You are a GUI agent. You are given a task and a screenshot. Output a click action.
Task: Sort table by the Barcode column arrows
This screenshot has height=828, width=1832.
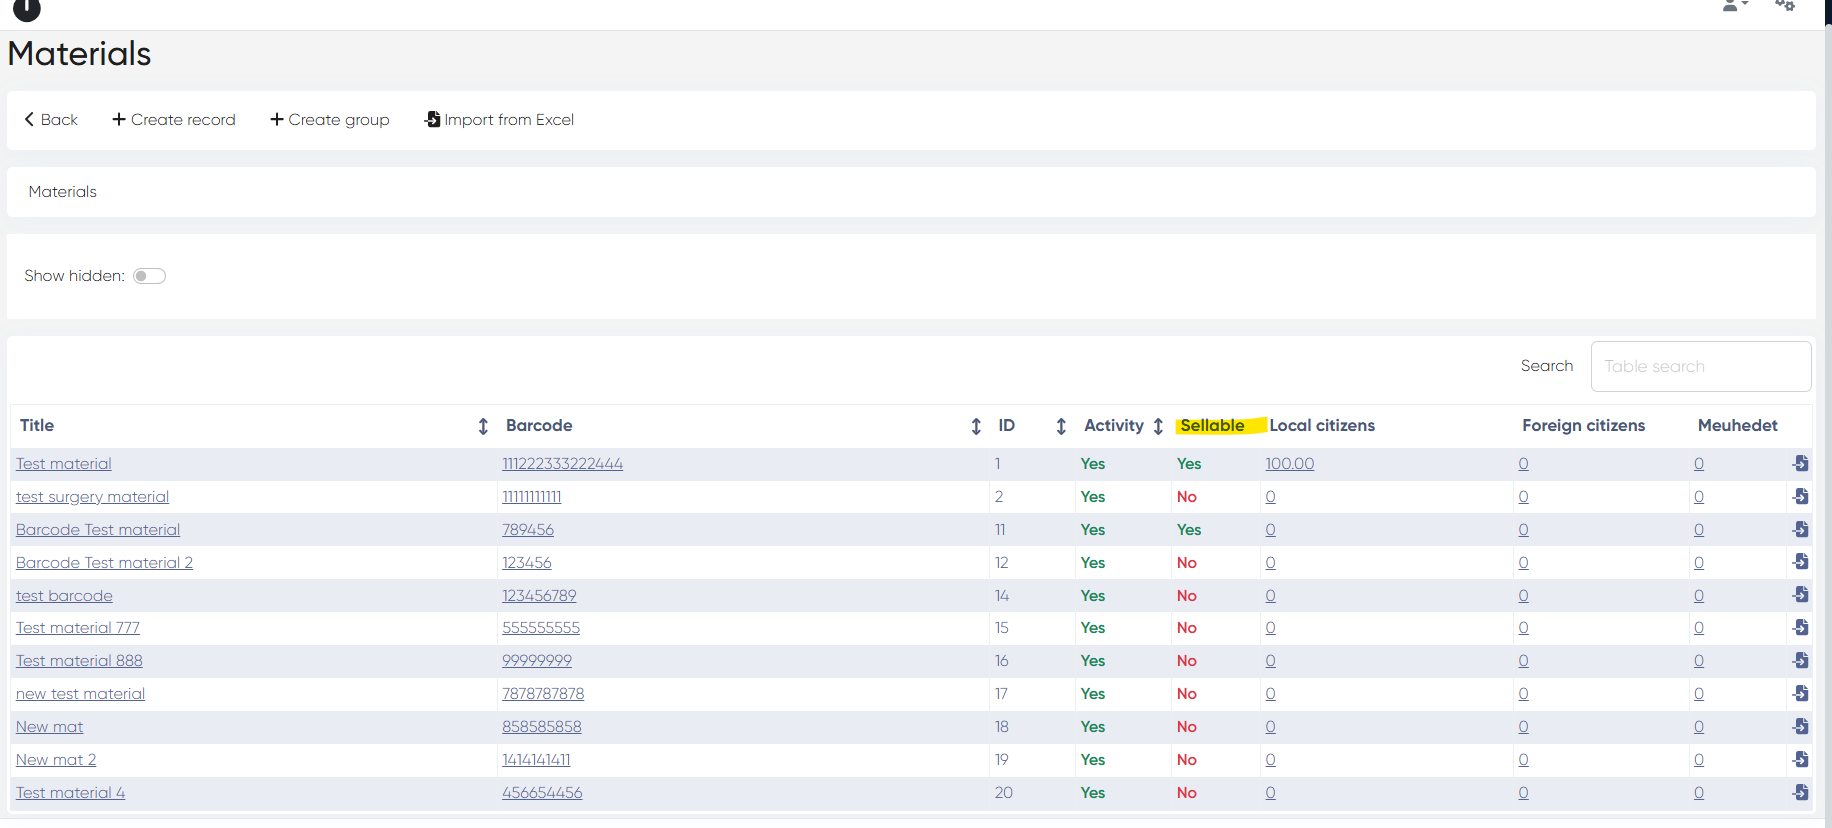click(x=976, y=426)
